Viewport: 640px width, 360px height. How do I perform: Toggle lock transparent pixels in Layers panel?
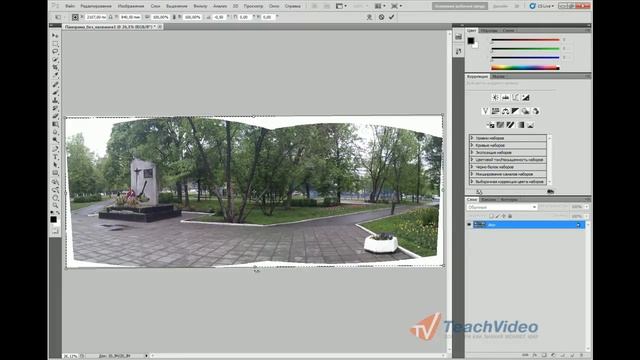(x=491, y=216)
